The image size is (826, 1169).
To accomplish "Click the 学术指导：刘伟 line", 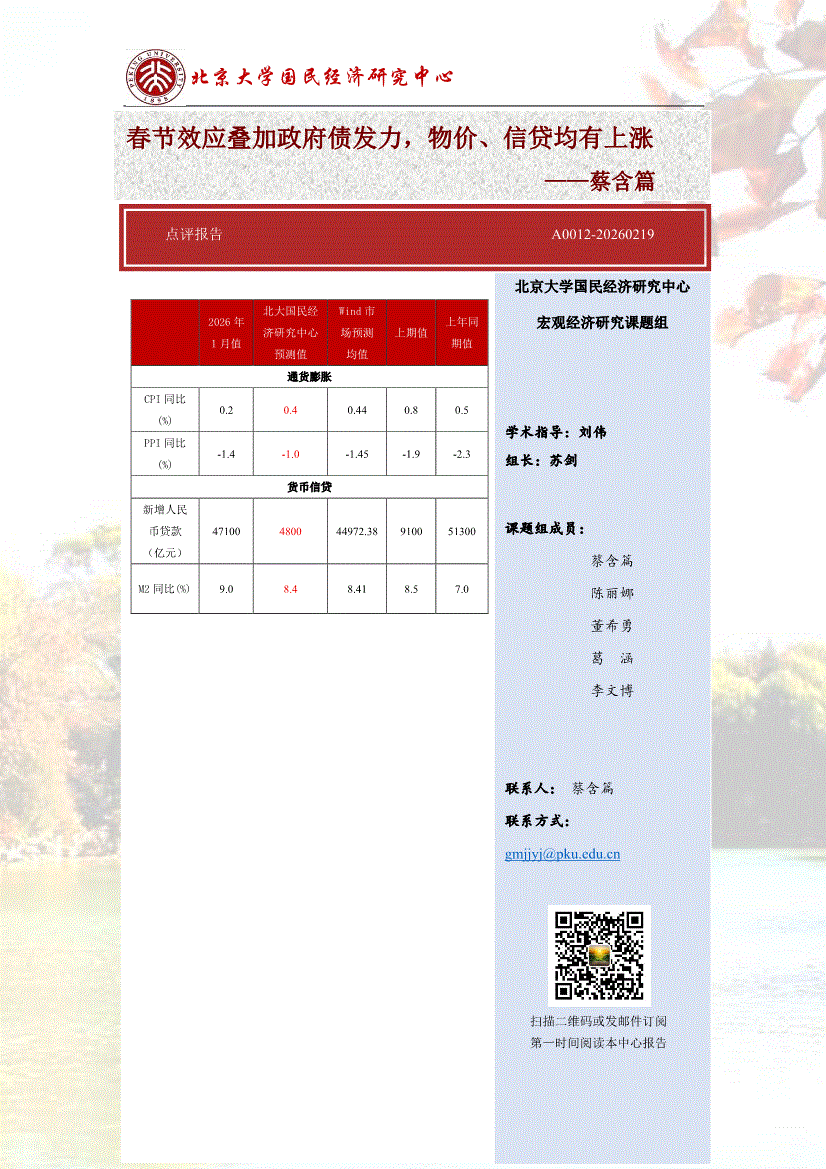I will click(x=556, y=432).
